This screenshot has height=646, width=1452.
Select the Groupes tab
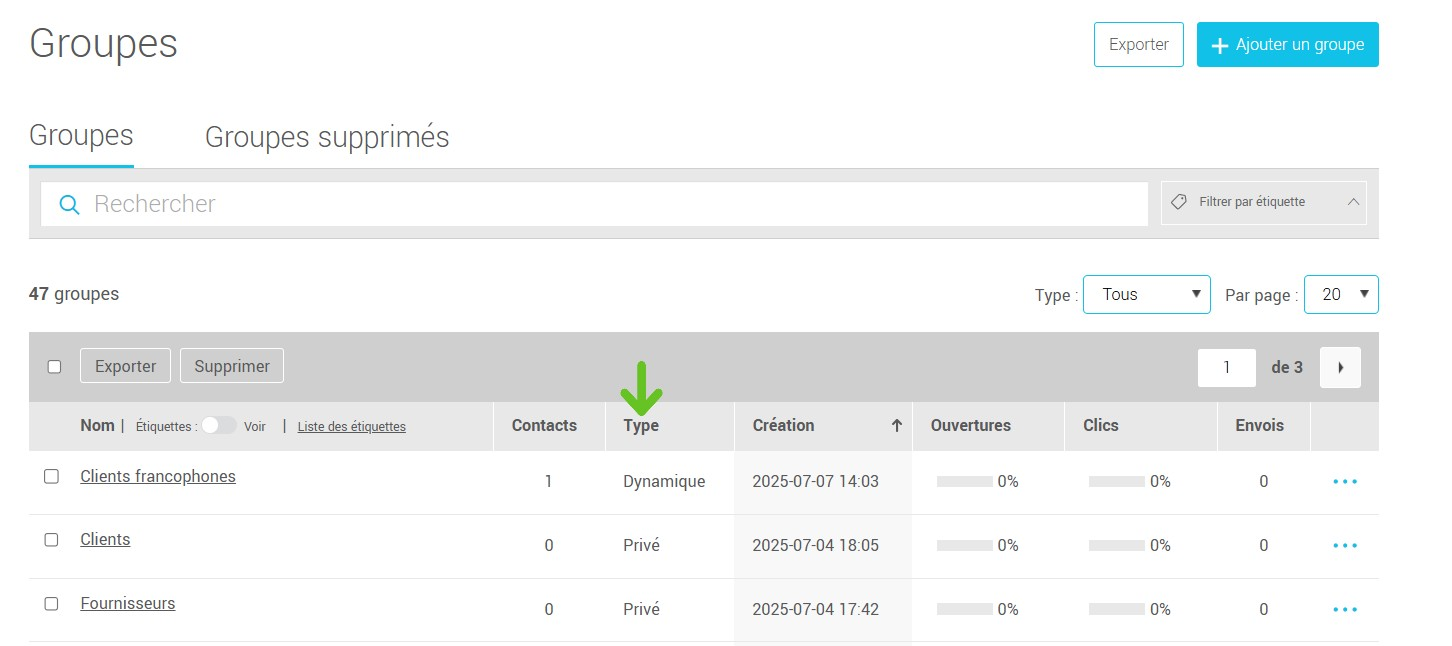[81, 136]
